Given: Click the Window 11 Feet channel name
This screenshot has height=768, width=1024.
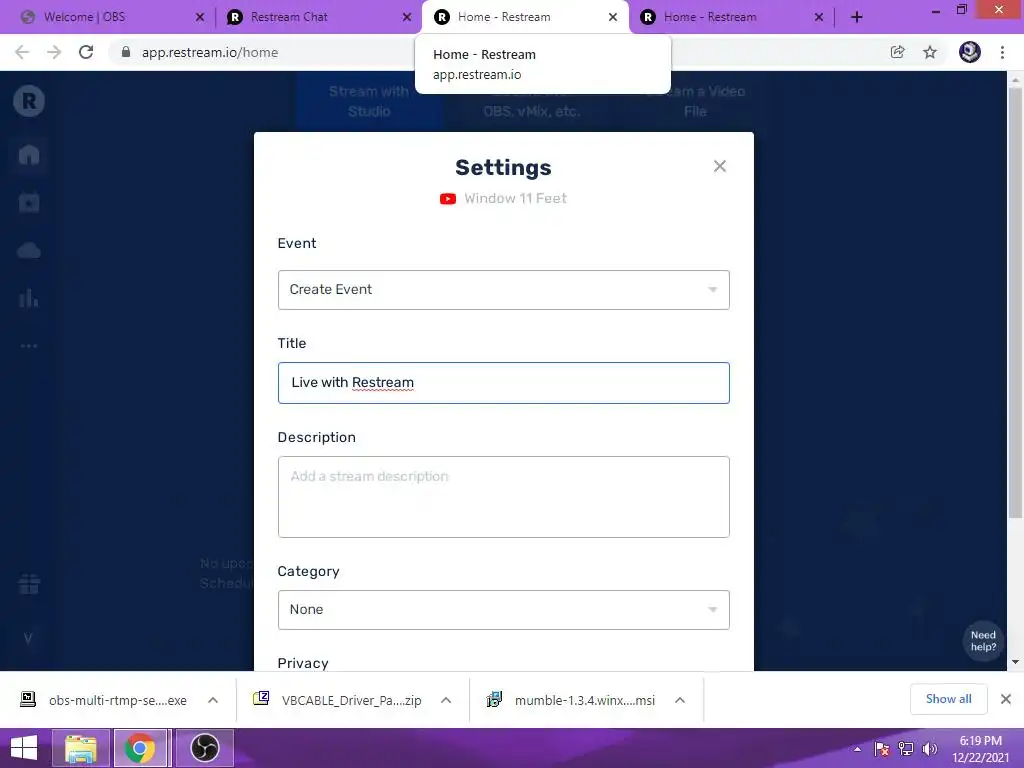Looking at the screenshot, I should pos(515,199).
